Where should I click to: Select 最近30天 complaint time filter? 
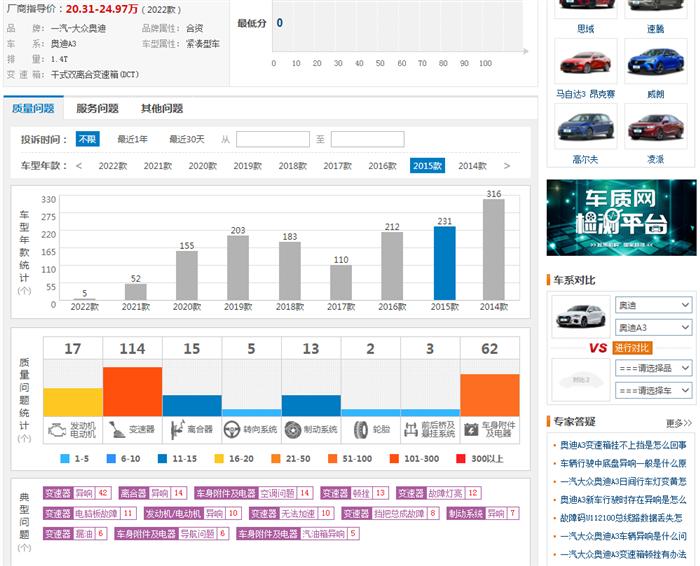[x=187, y=139]
